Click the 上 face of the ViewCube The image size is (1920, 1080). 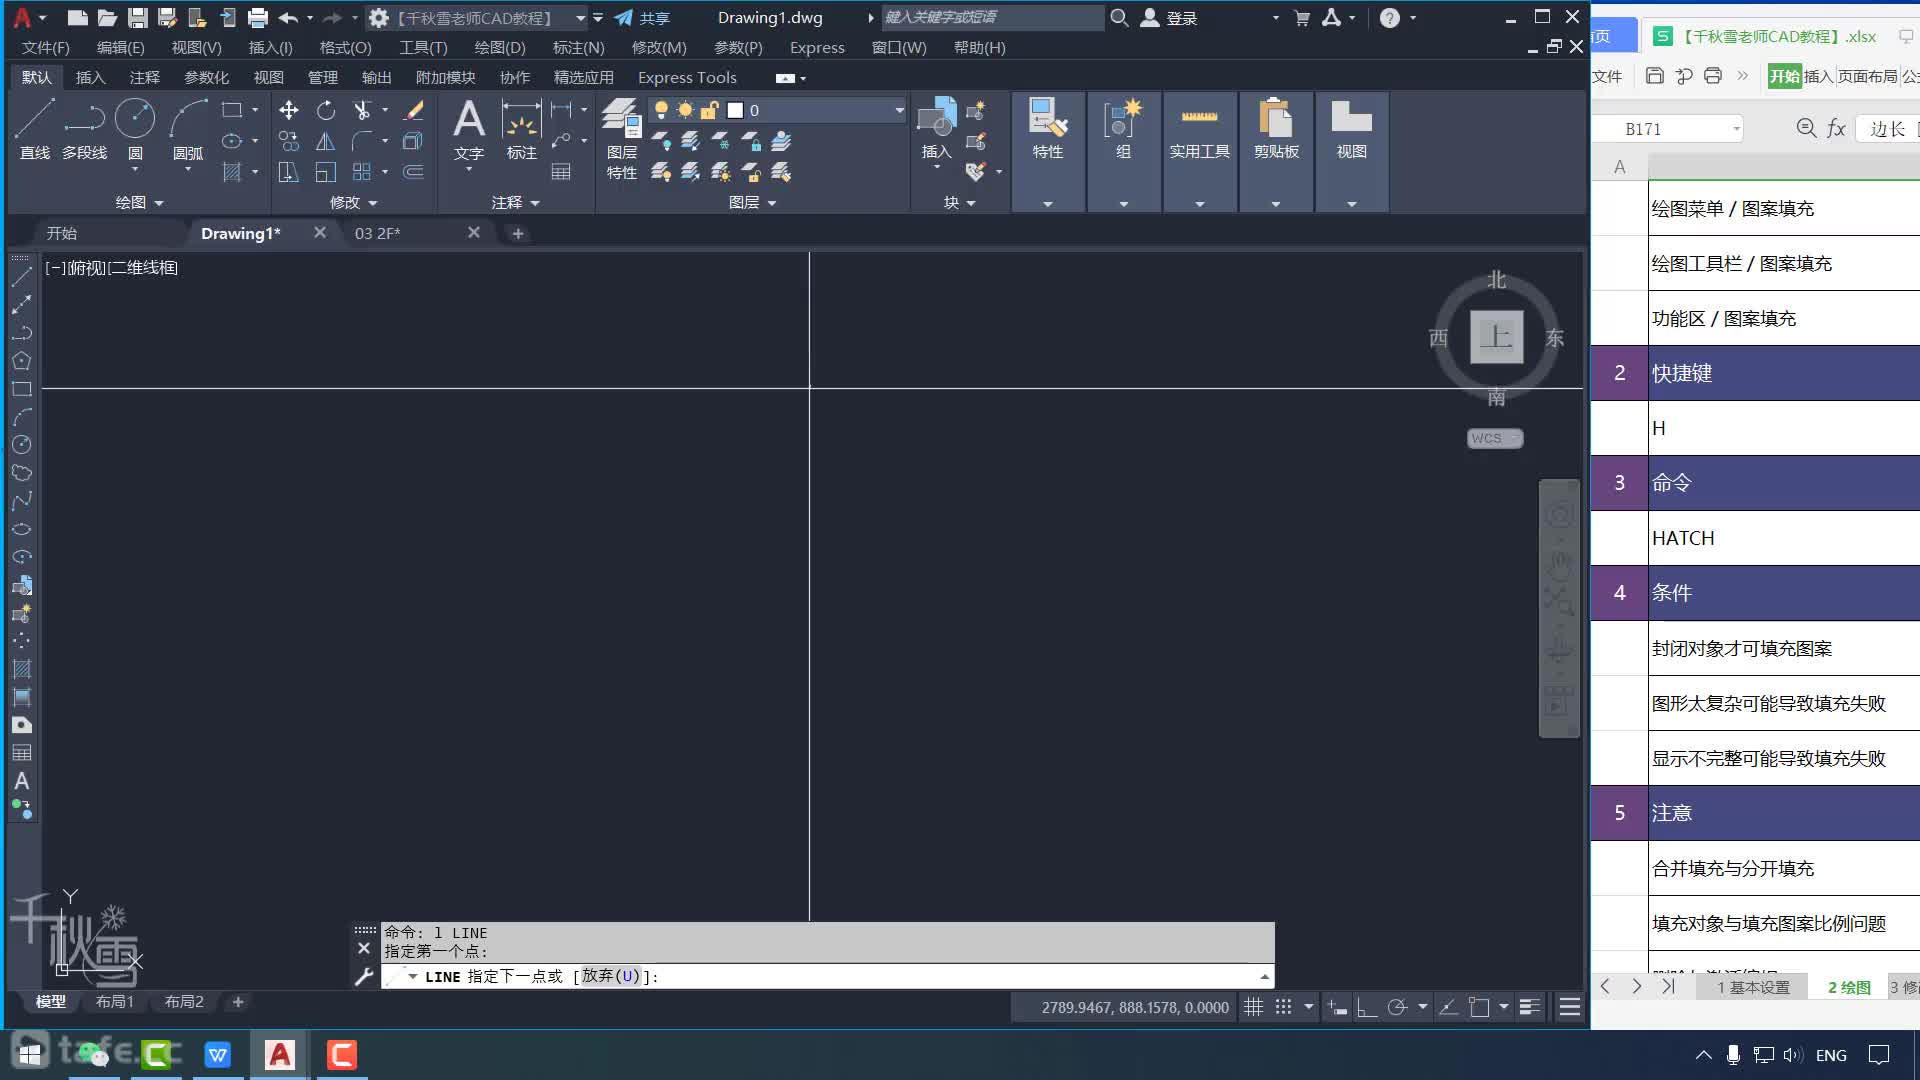click(1497, 337)
